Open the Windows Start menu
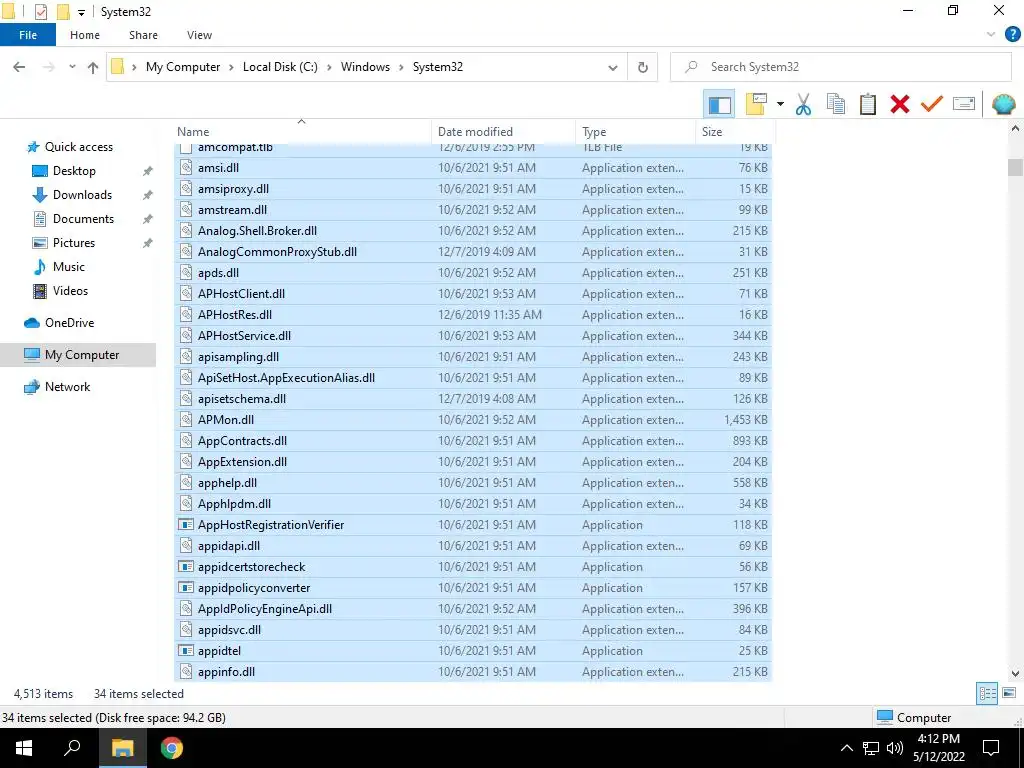The width and height of the screenshot is (1024, 768). pos(24,748)
